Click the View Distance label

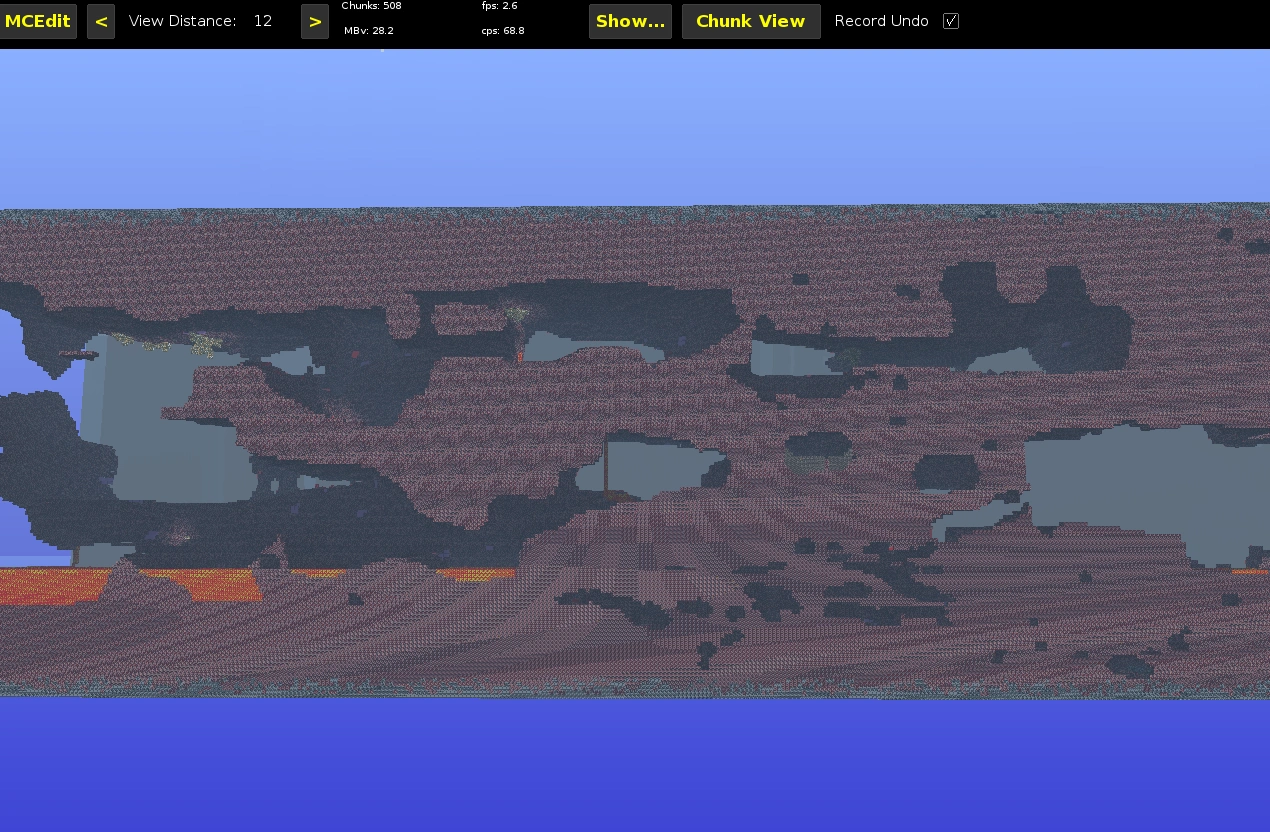[x=182, y=21]
